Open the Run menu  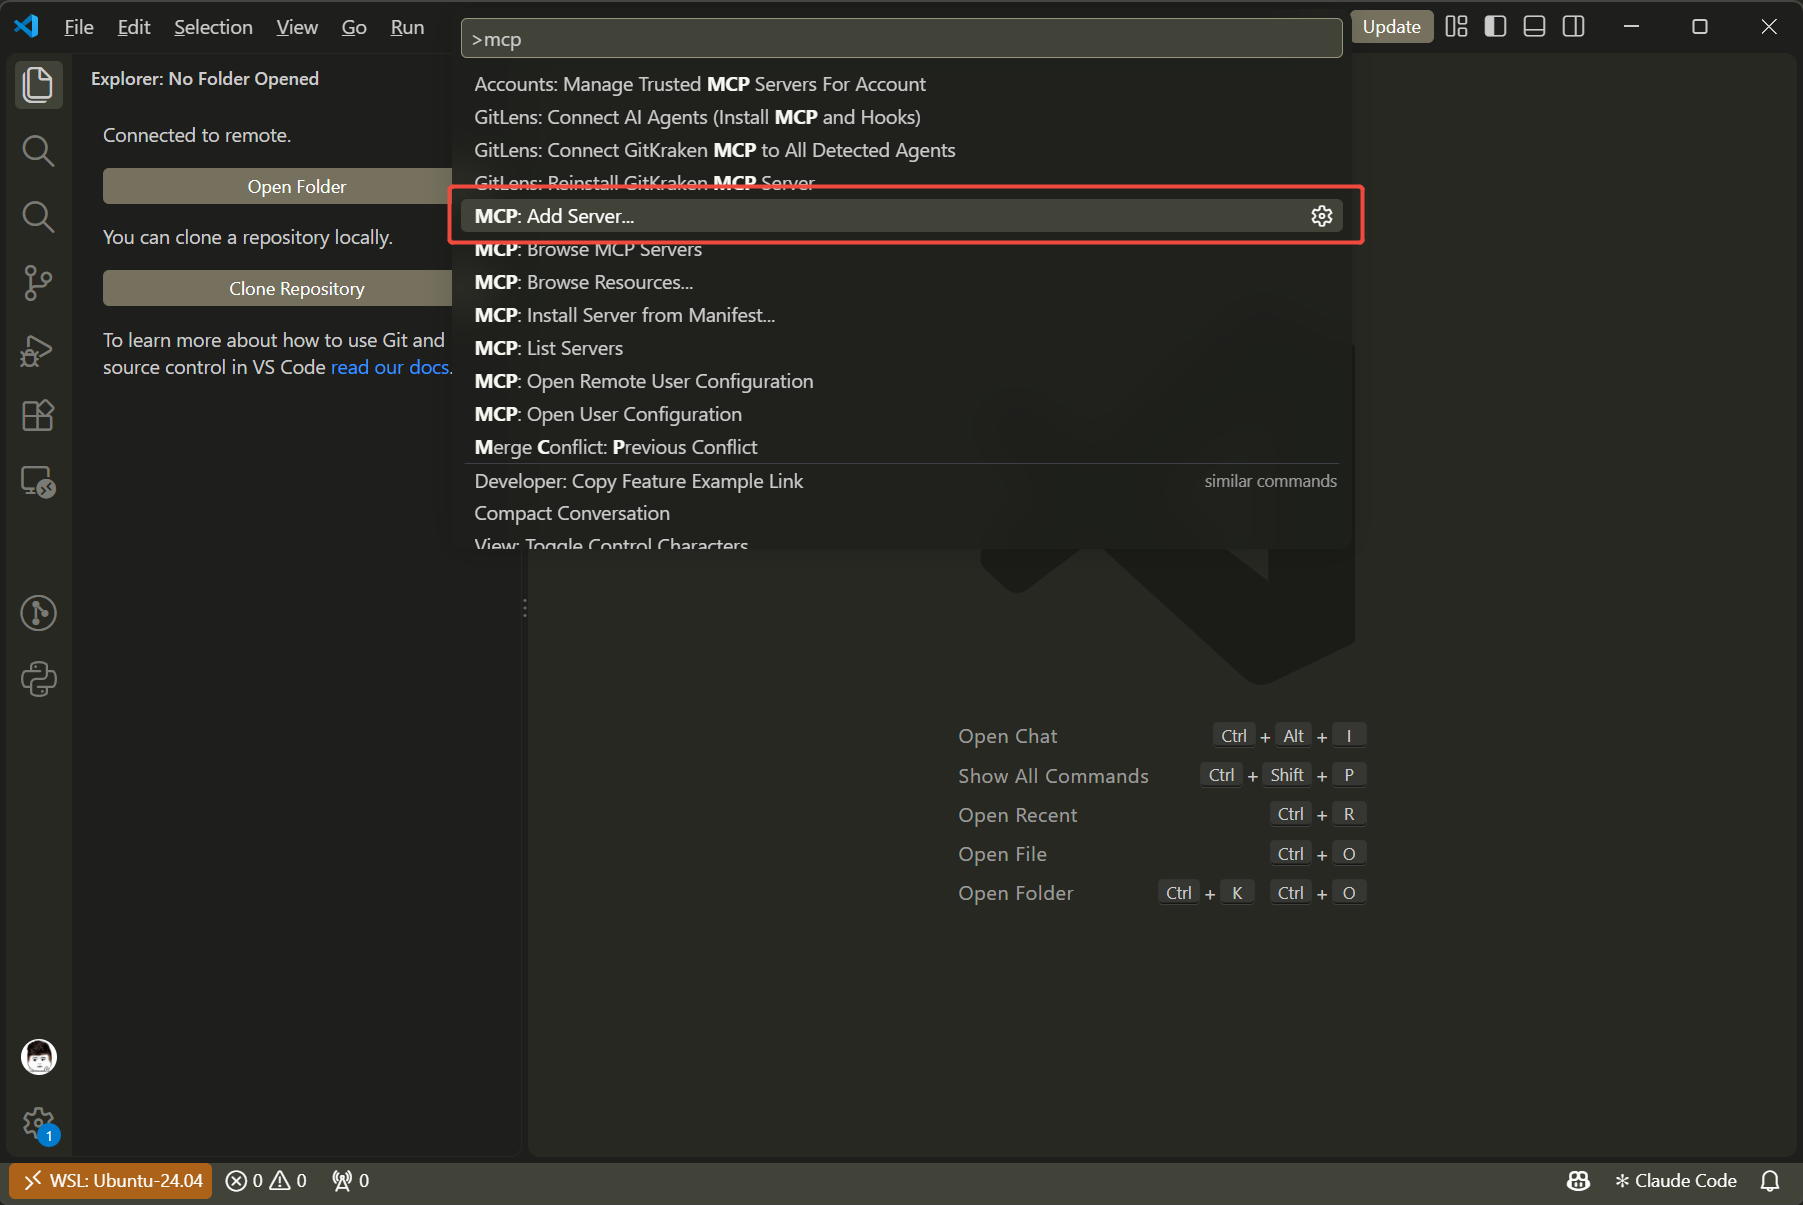pyautogui.click(x=407, y=27)
